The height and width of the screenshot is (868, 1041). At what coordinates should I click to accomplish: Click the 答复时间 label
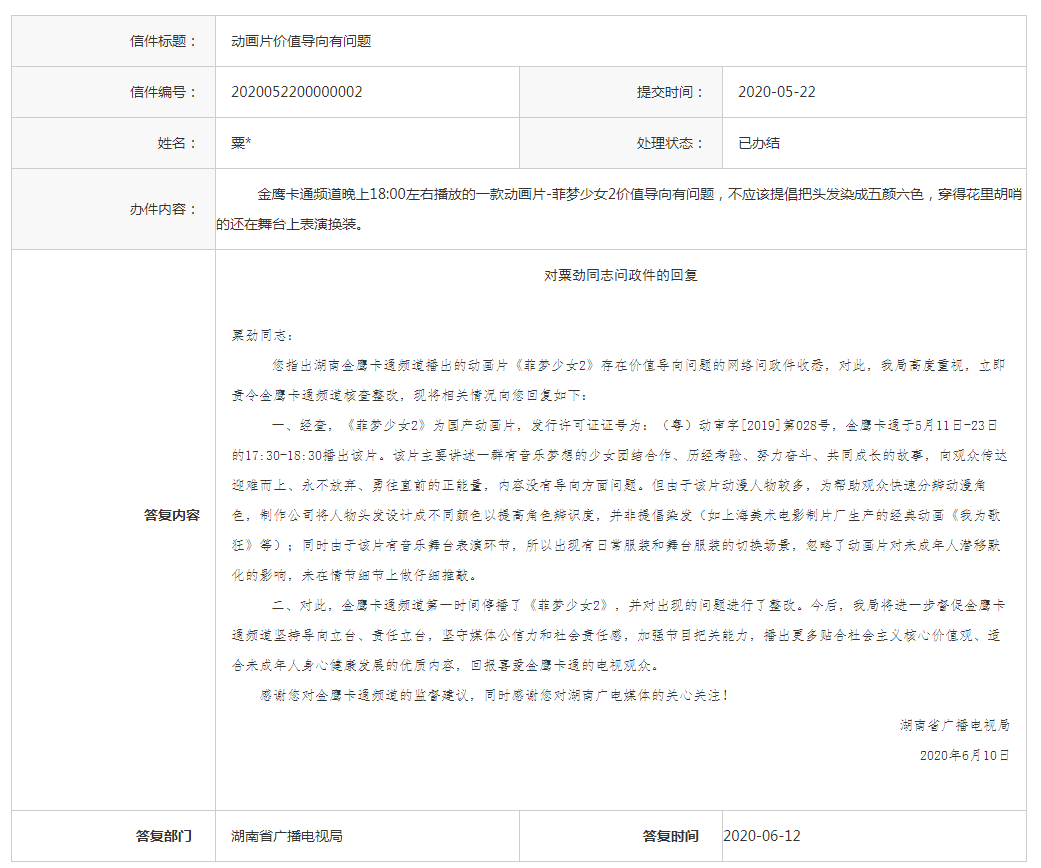coord(670,836)
